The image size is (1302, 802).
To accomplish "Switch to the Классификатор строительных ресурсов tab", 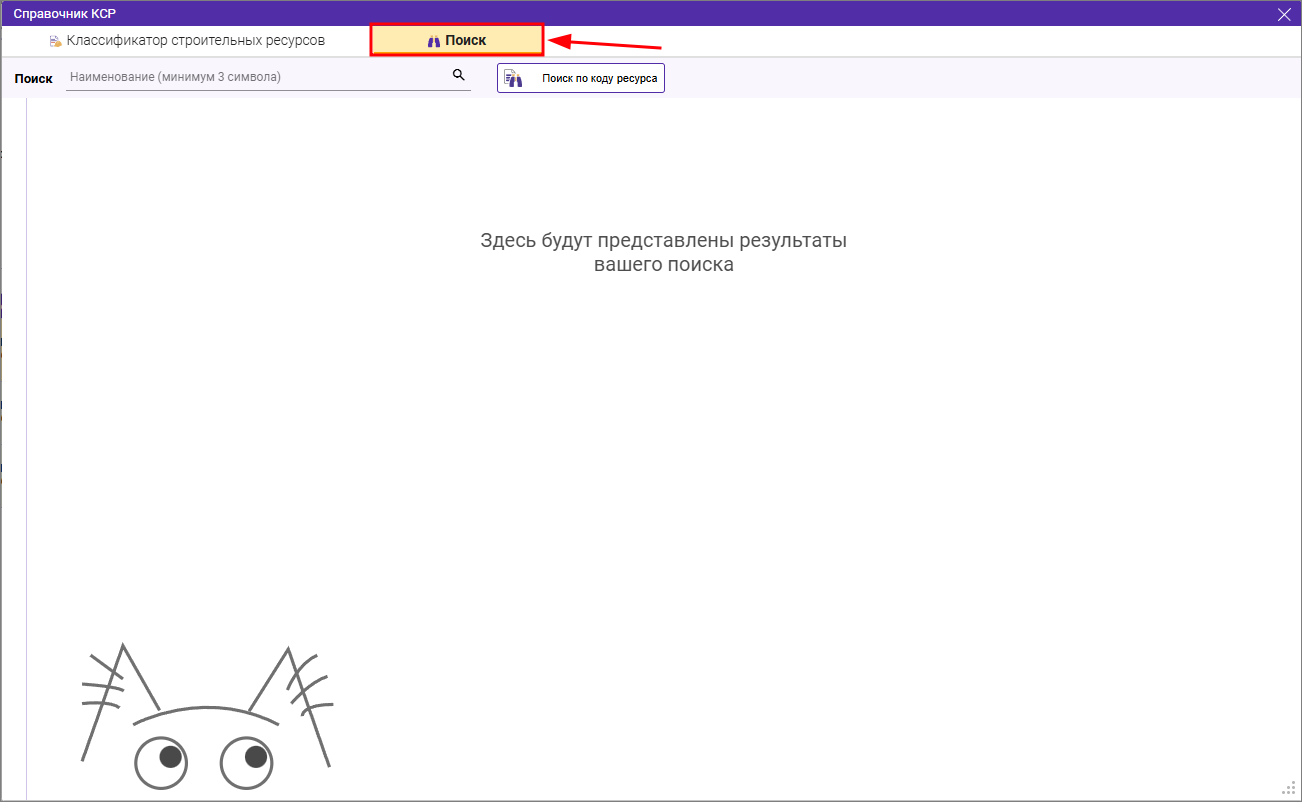I will pos(195,41).
